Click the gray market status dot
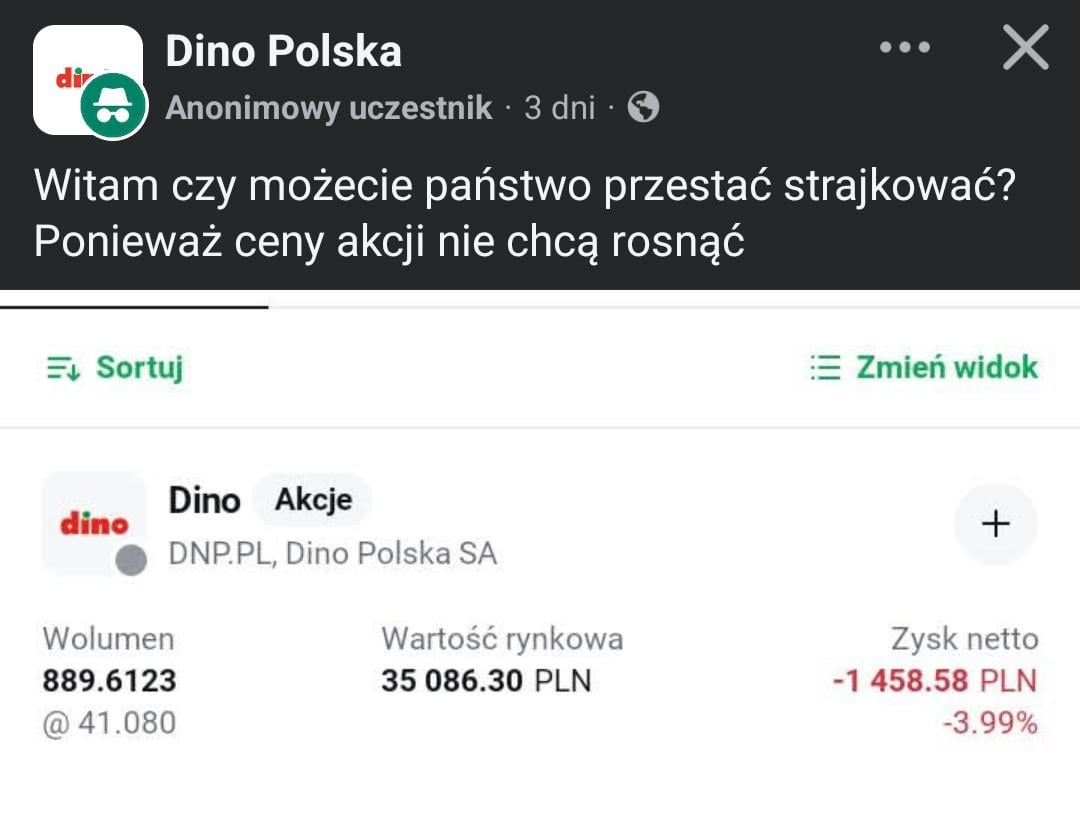The width and height of the screenshot is (1080, 836). pyautogui.click(x=131, y=561)
